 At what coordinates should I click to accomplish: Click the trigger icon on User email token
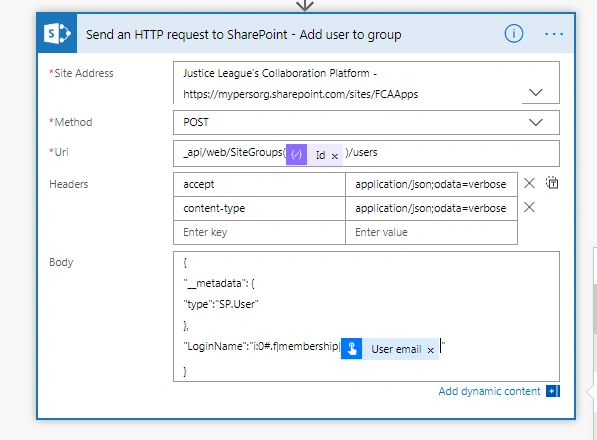click(351, 348)
